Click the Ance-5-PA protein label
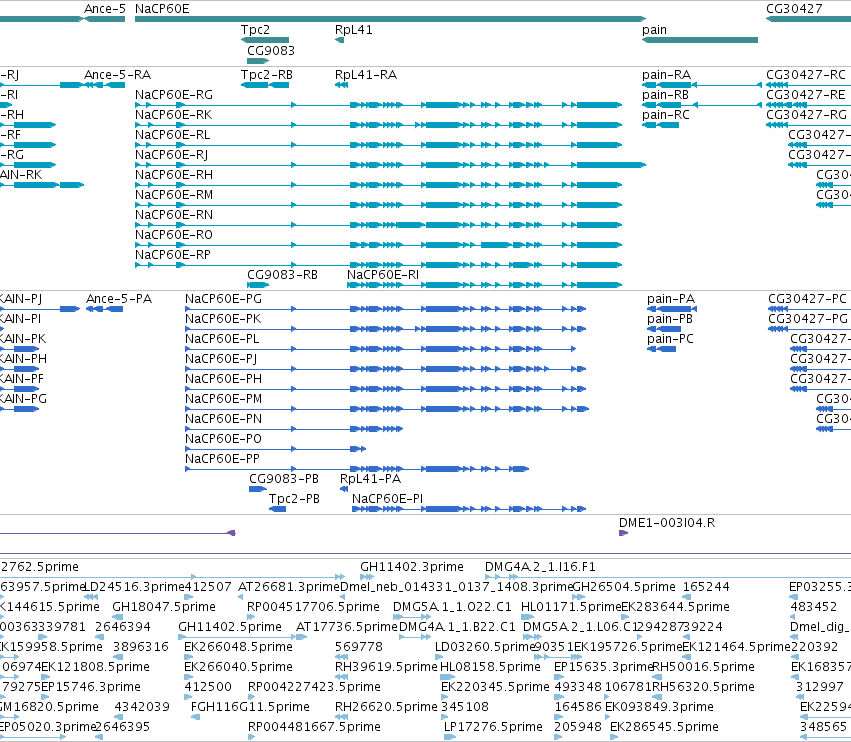 coord(119,299)
